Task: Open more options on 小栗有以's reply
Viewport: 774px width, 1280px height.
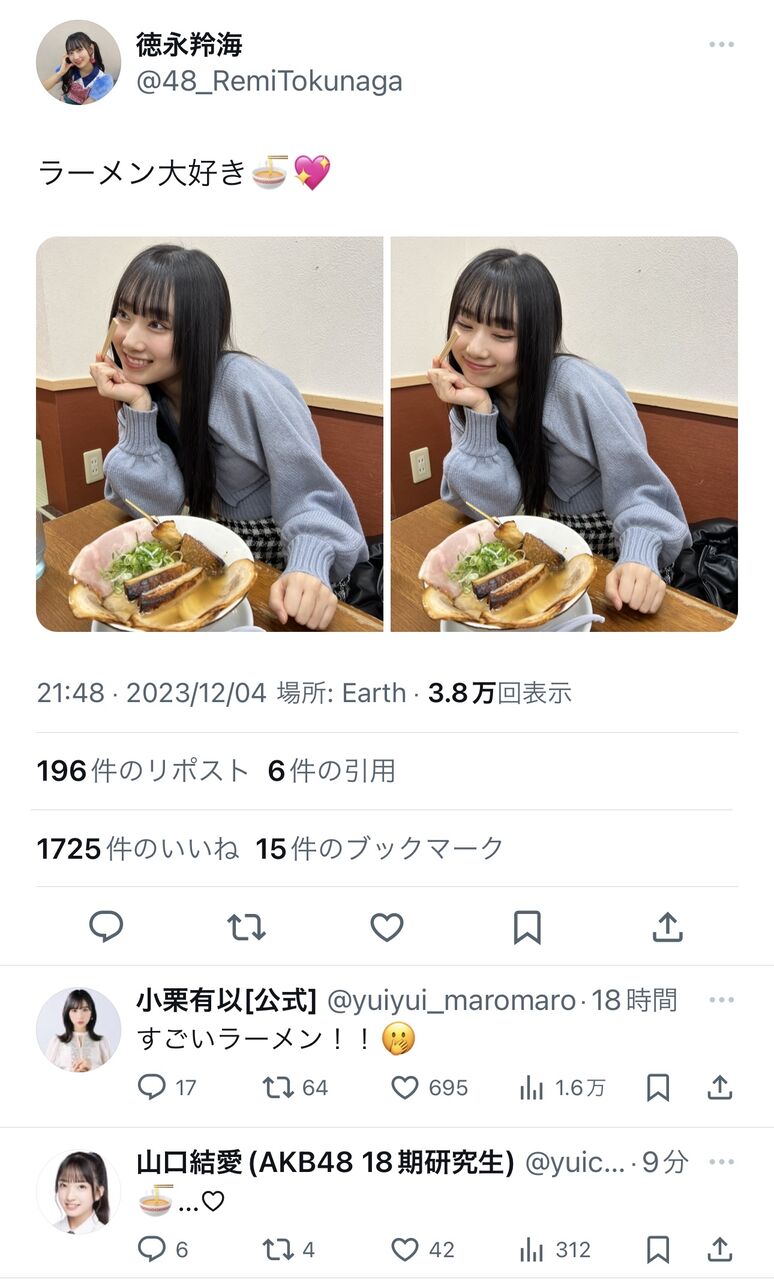Action: (x=722, y=1000)
